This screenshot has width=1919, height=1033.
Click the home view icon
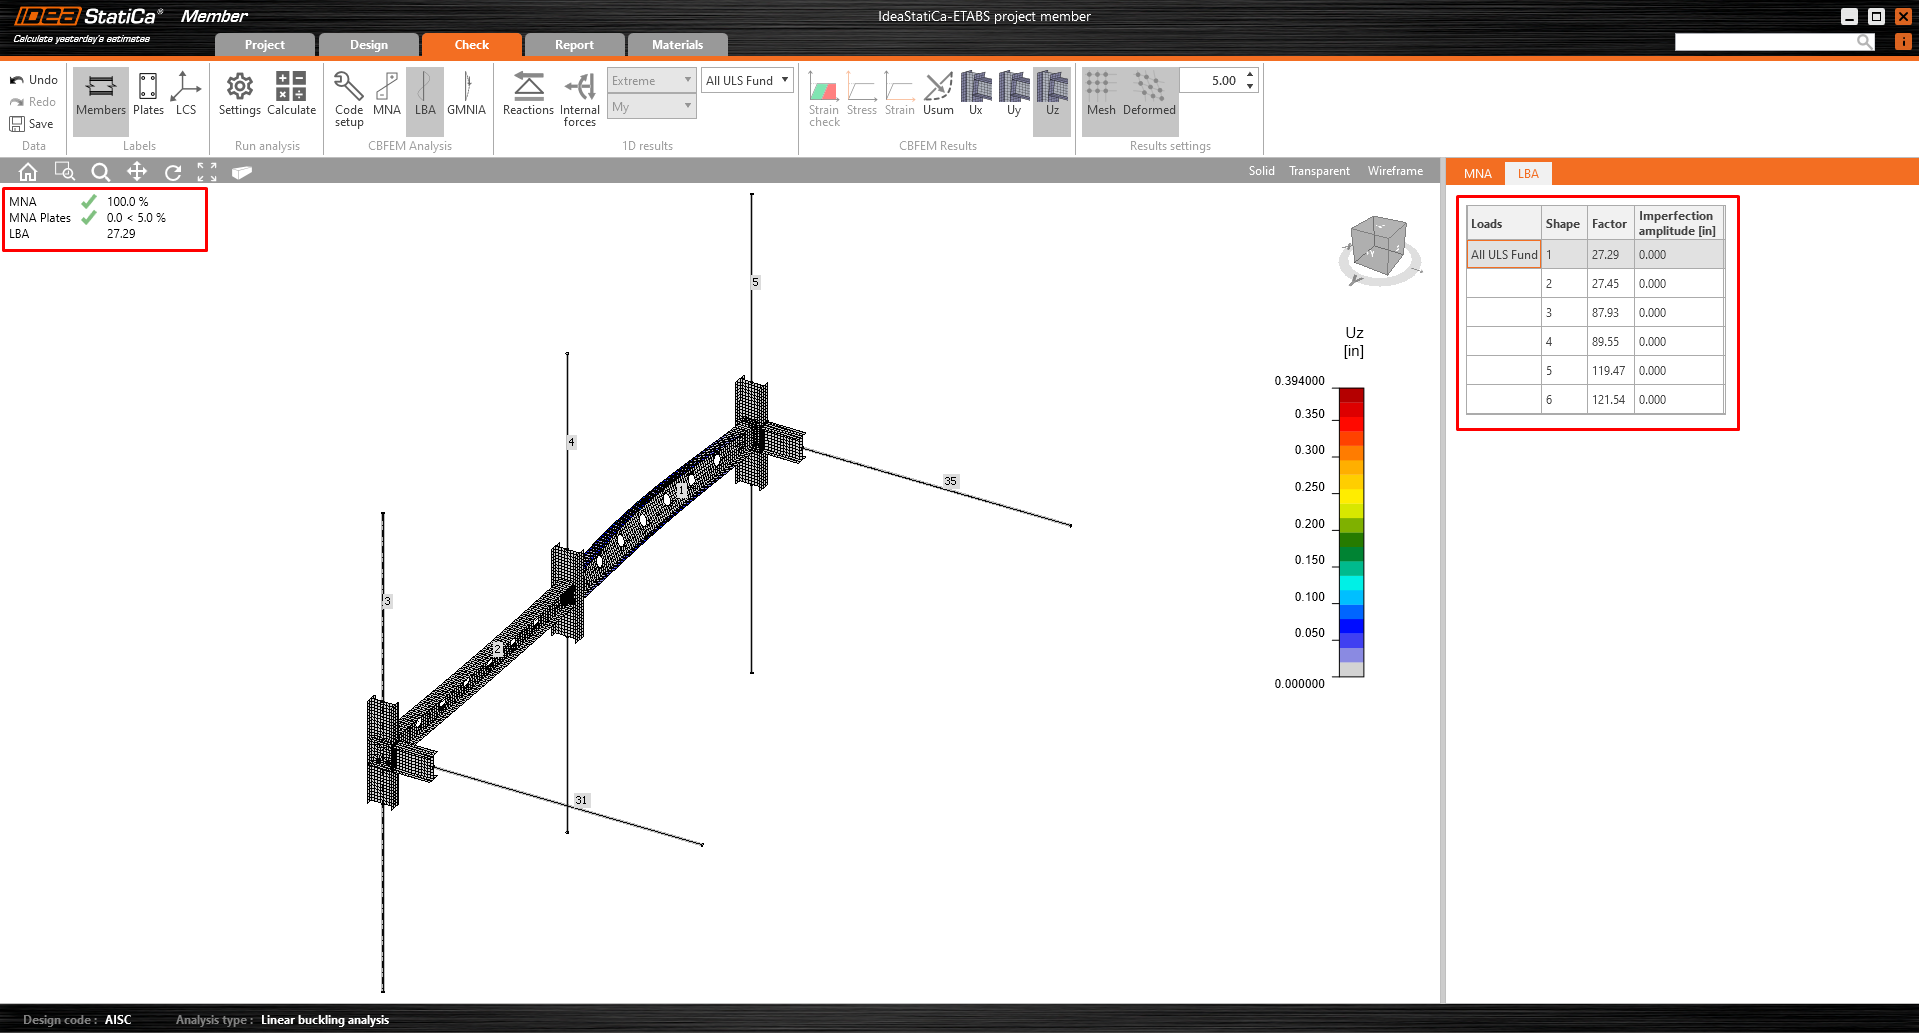point(28,172)
